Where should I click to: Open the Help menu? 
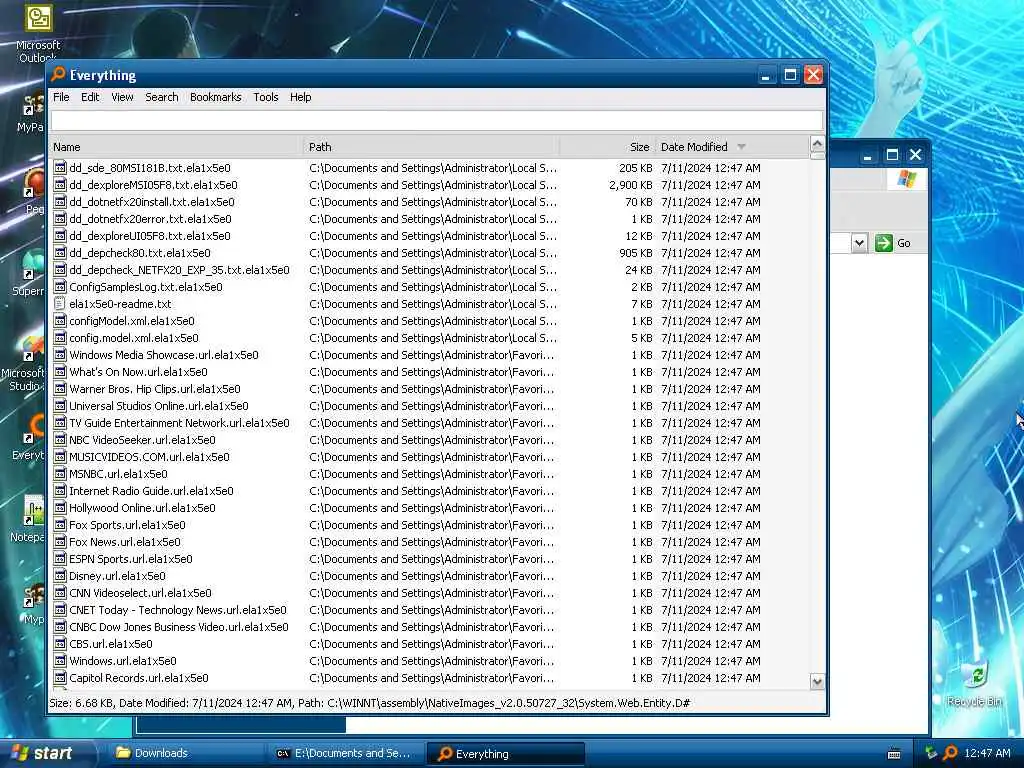pos(300,97)
